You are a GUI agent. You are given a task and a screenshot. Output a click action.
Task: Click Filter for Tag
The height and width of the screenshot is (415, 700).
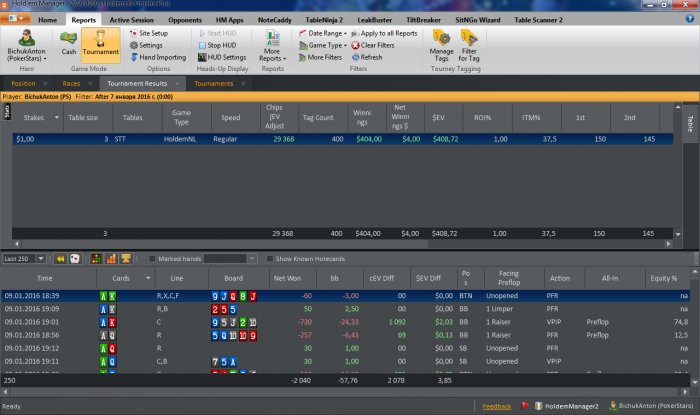coord(469,46)
